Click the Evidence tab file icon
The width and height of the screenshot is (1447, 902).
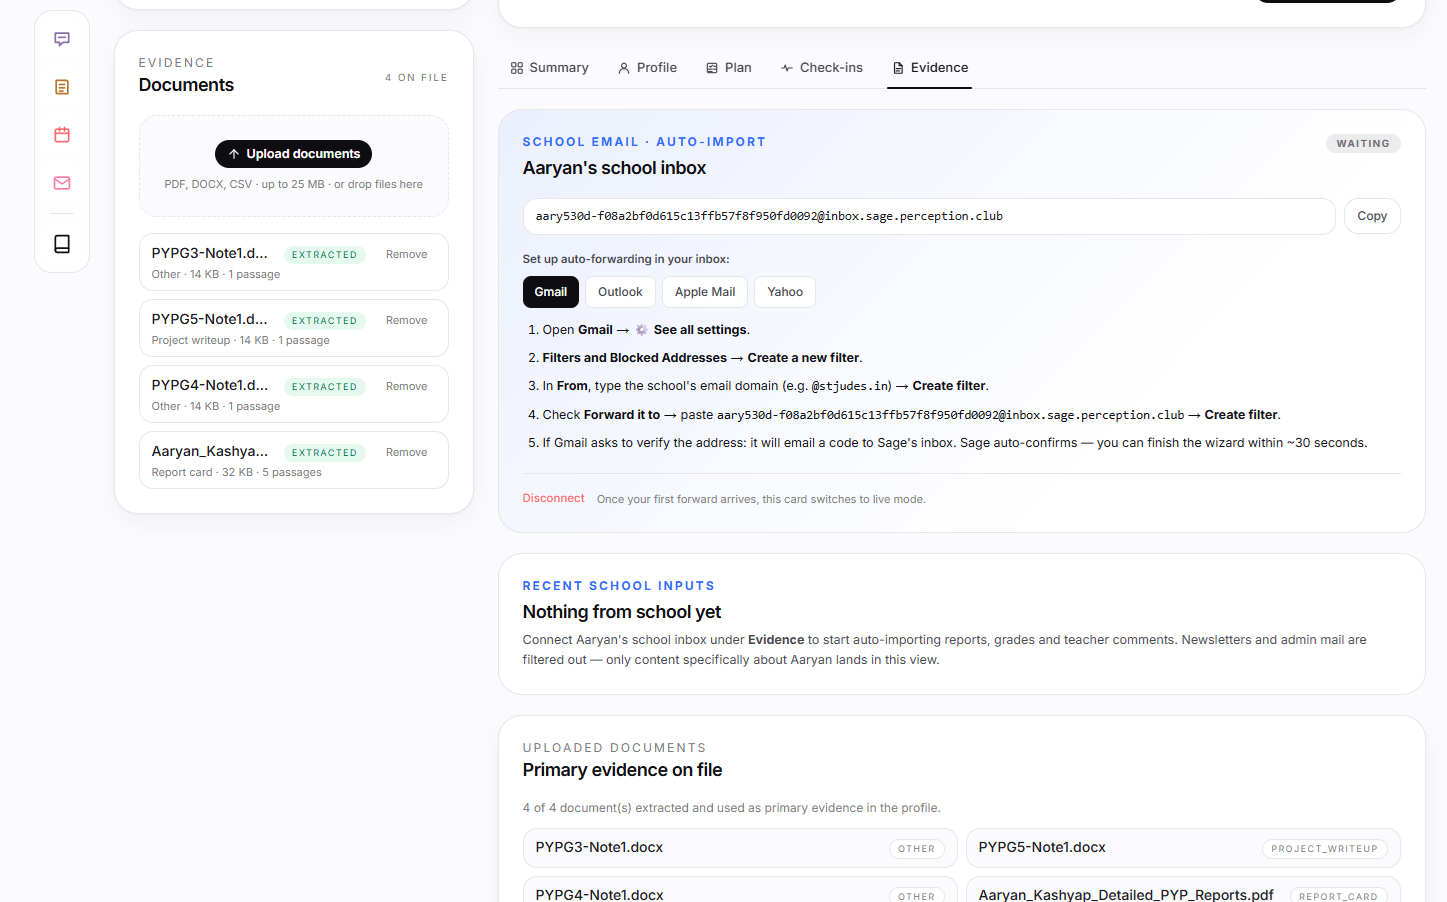pyautogui.click(x=898, y=68)
